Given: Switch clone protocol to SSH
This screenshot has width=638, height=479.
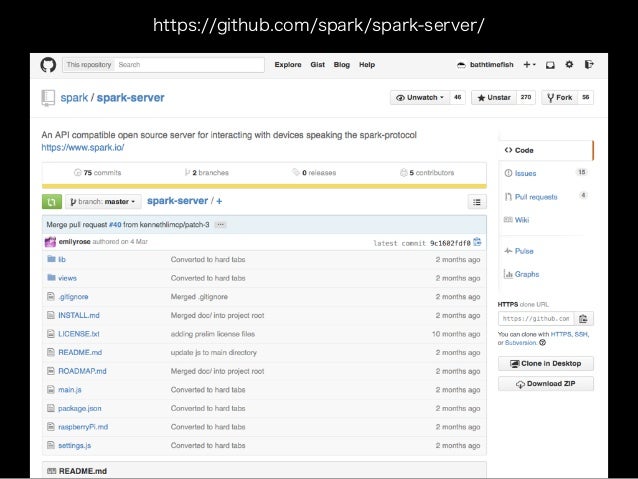Looking at the screenshot, I should pos(581,334).
